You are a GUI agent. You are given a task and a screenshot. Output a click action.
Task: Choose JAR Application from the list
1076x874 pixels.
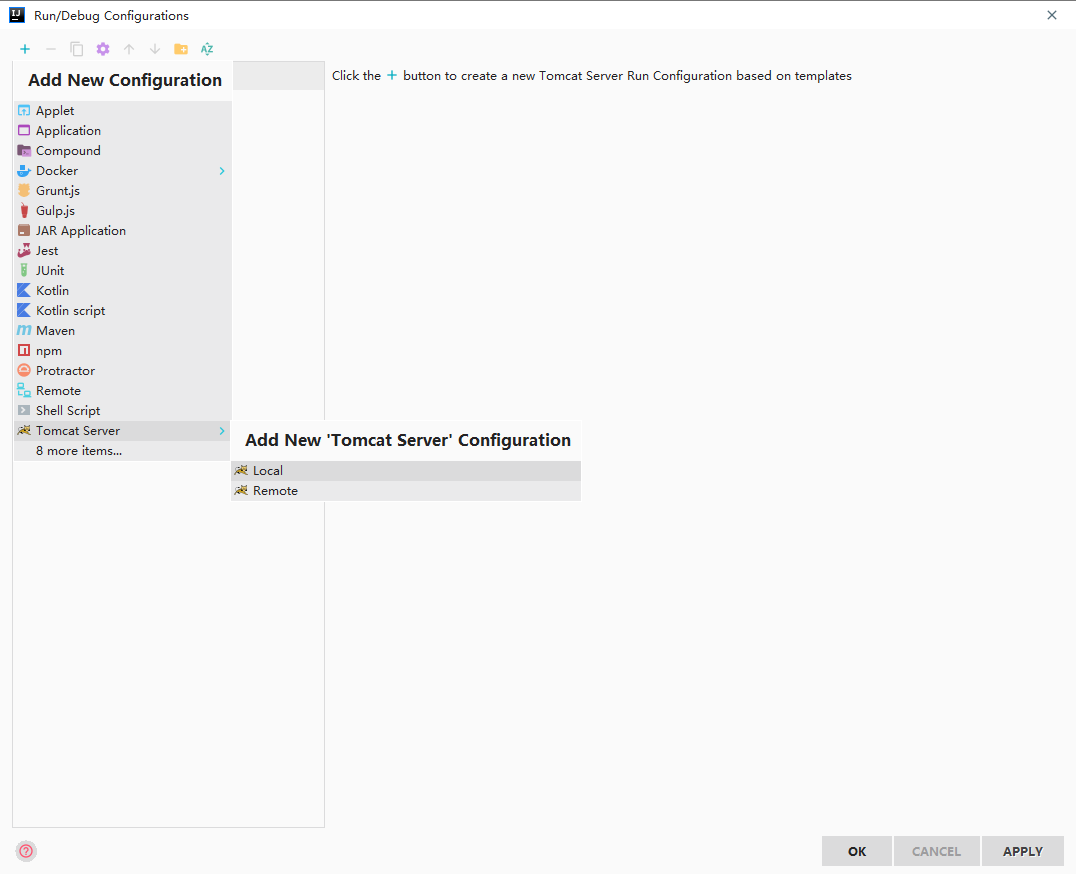coord(122,231)
